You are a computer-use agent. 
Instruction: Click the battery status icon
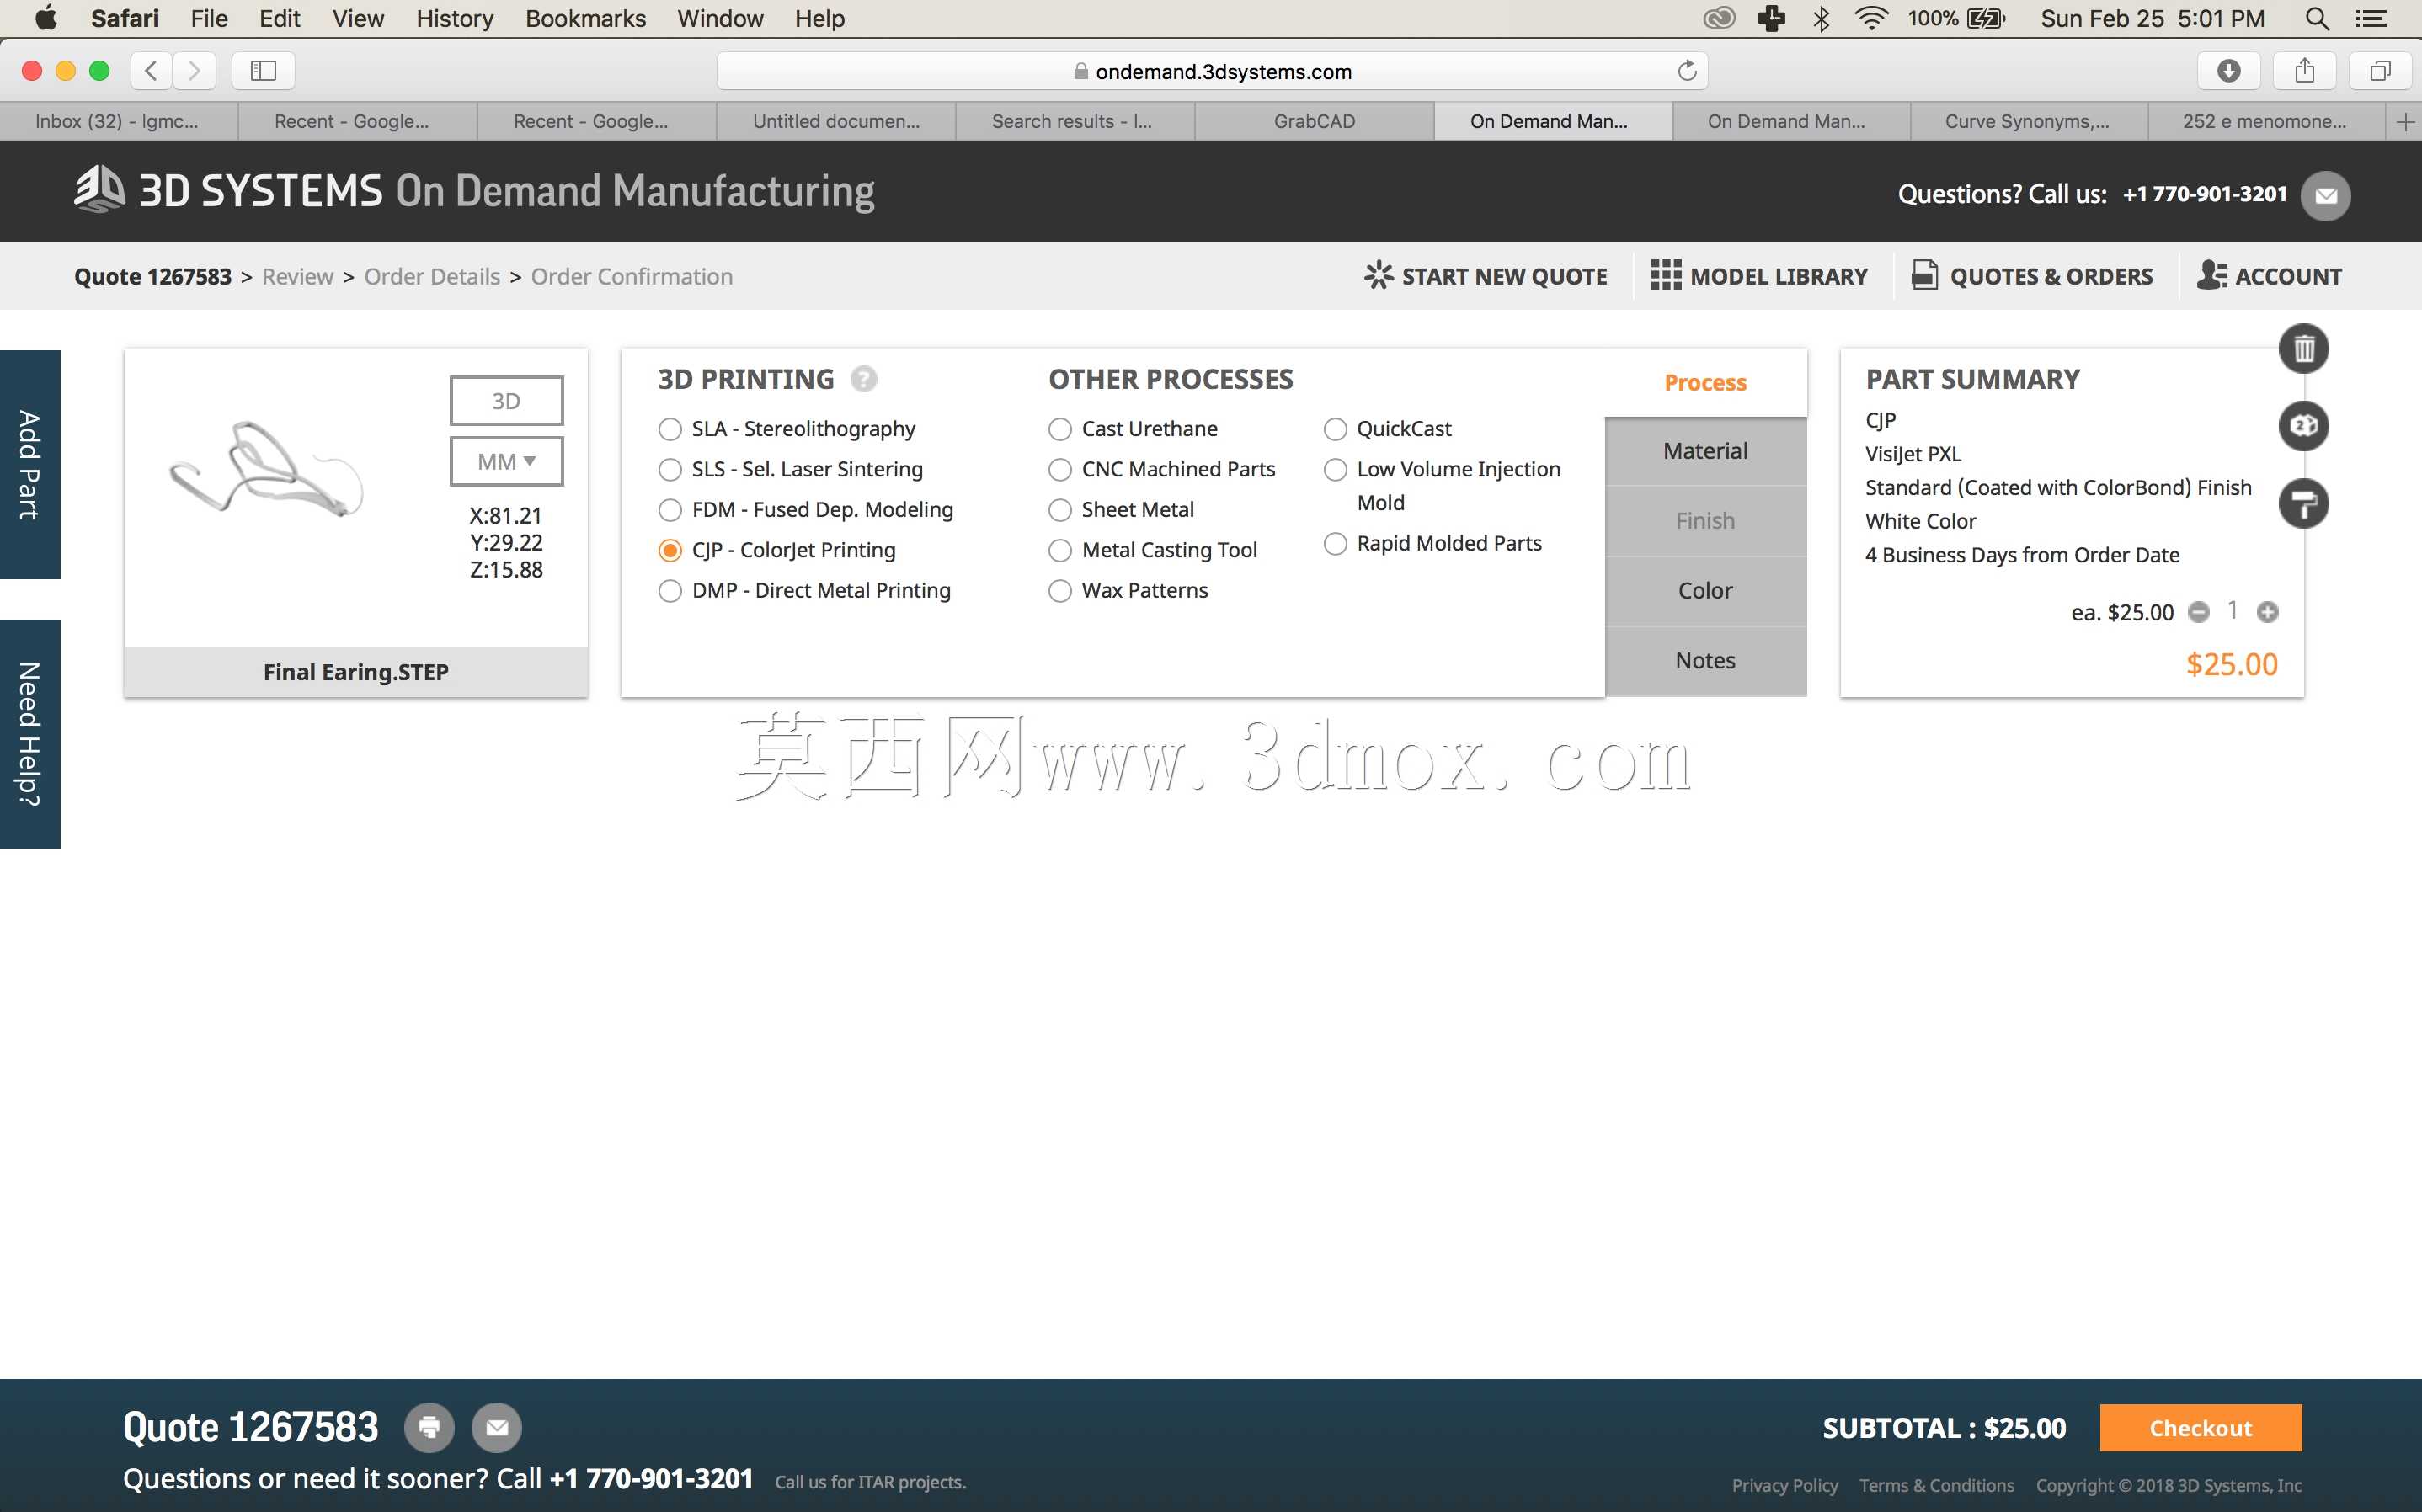click(x=1986, y=18)
